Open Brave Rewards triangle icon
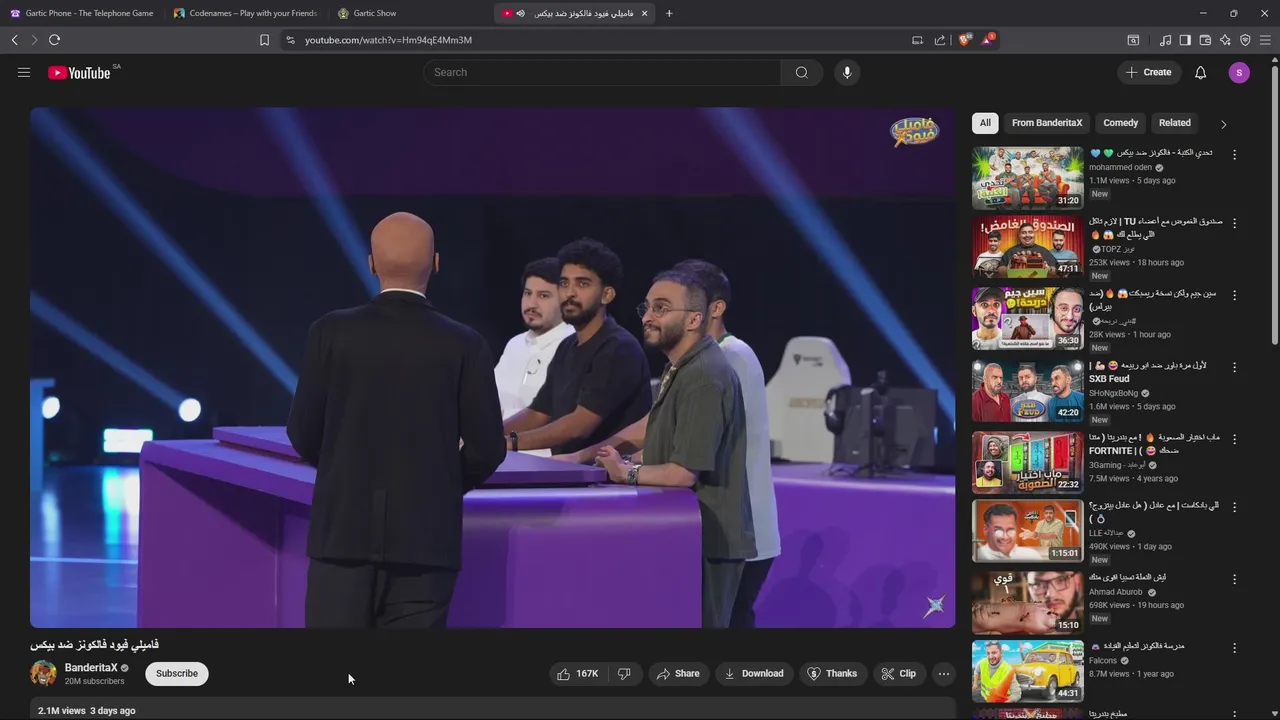Image resolution: width=1280 pixels, height=720 pixels. (x=987, y=40)
